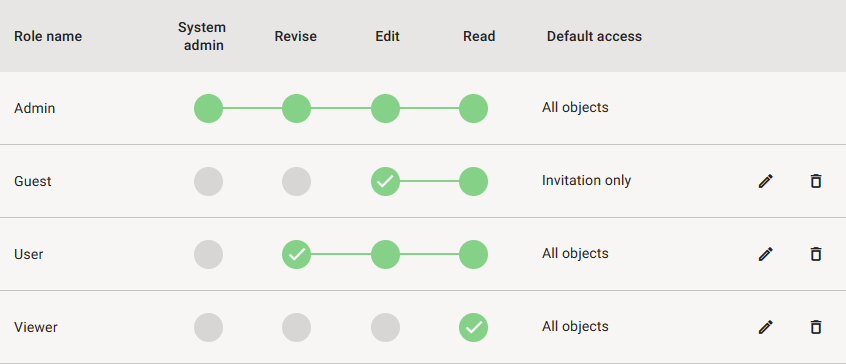Edit the User role with pencil icon

pyautogui.click(x=766, y=254)
